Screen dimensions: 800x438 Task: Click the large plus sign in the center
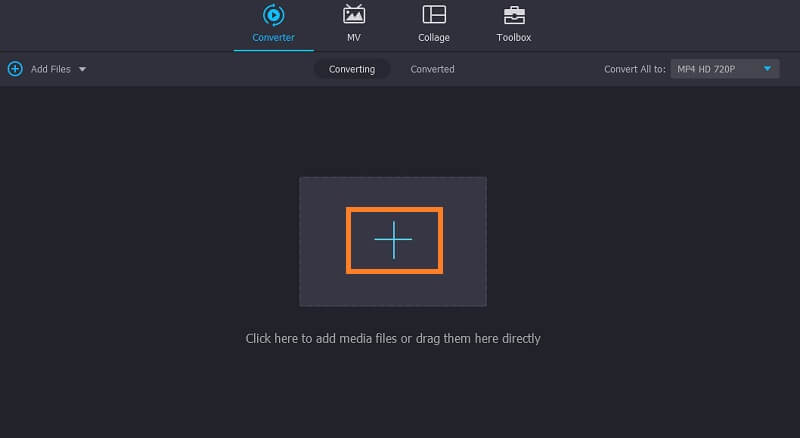click(393, 241)
